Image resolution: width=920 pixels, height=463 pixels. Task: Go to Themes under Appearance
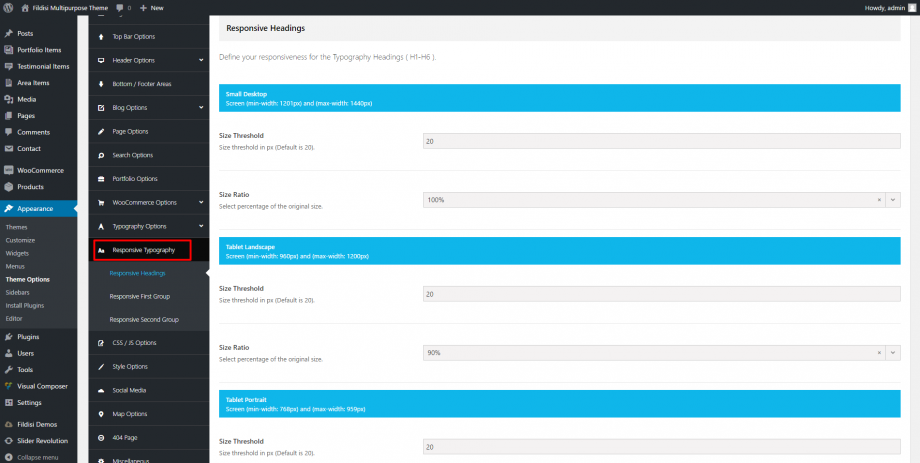[16, 227]
